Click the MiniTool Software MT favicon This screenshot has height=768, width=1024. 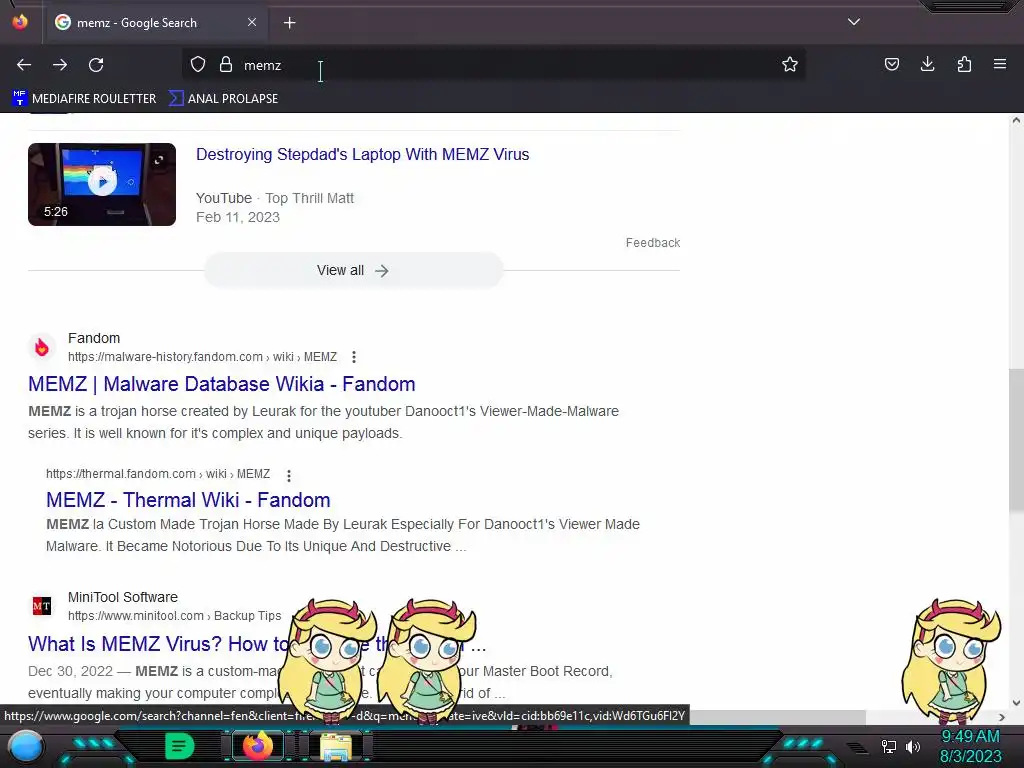pyautogui.click(x=42, y=606)
